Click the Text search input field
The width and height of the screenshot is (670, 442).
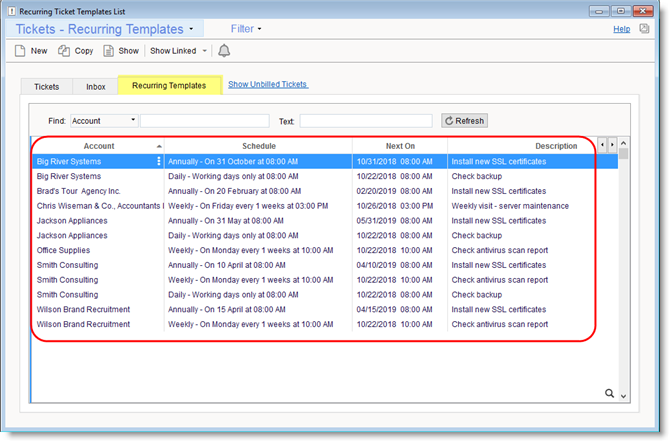tap(366, 121)
